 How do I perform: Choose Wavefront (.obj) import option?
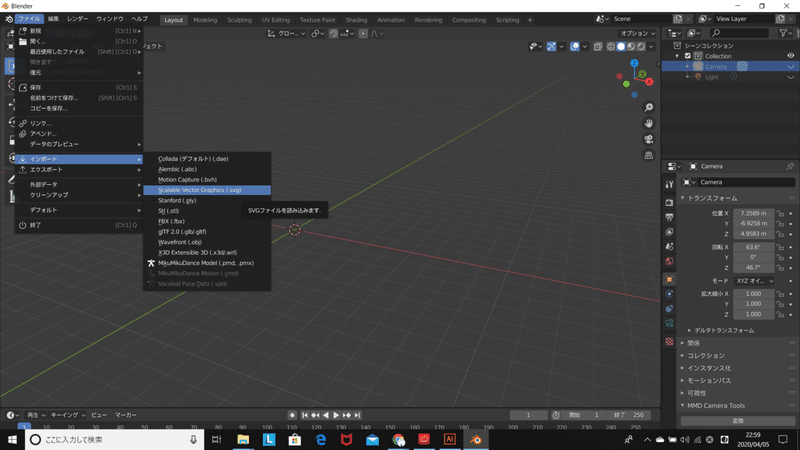click(x=207, y=242)
